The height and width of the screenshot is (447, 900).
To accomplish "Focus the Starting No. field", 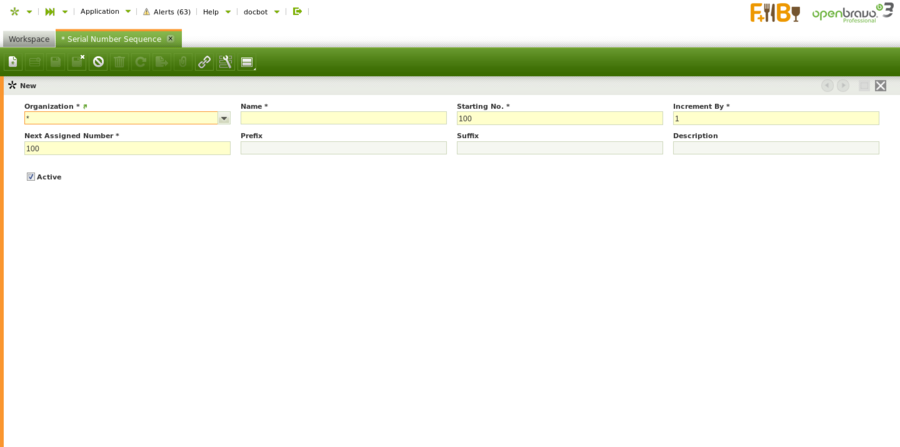I will pyautogui.click(x=559, y=118).
